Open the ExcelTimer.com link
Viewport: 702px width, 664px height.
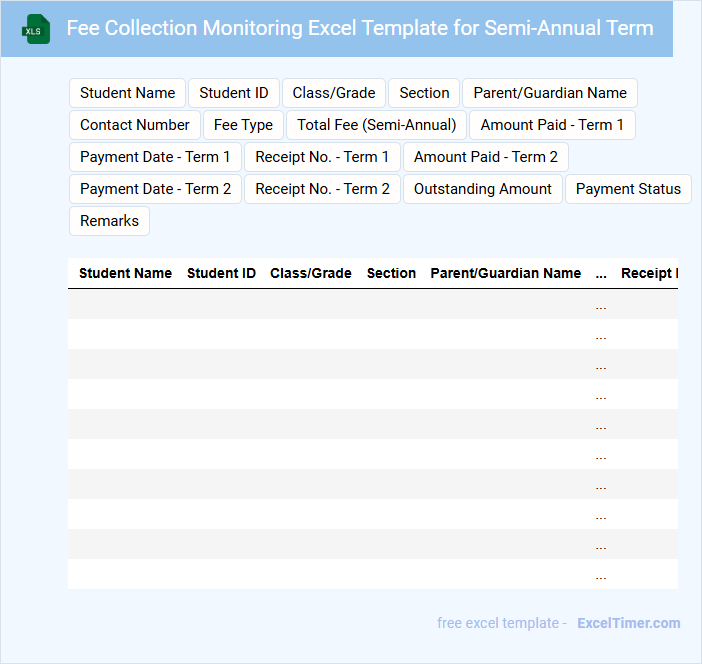coord(628,623)
